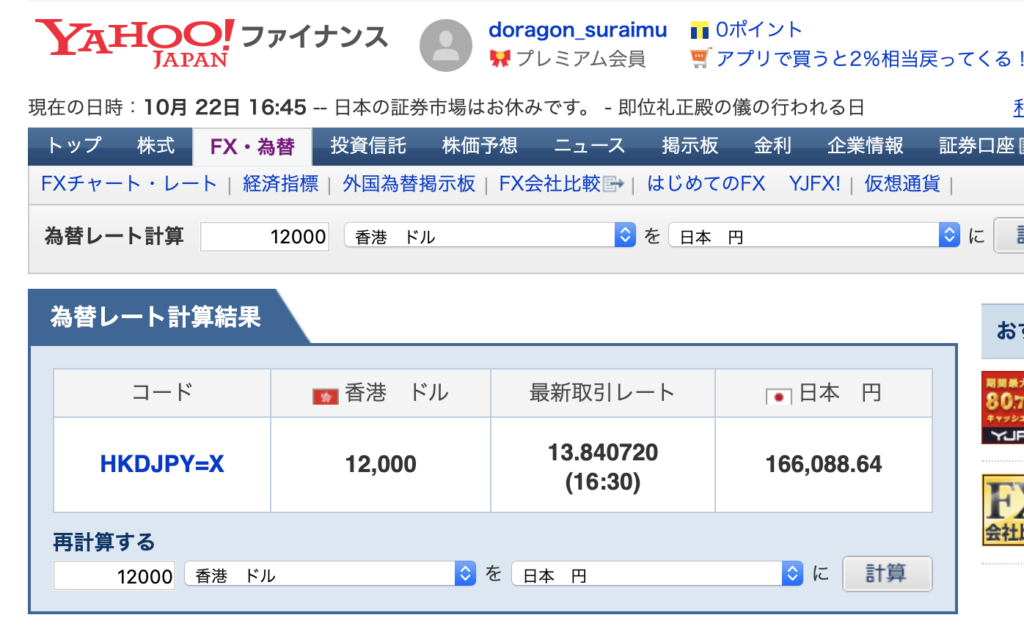Click the T-point icon beside 0ポイント
Viewport: 1024px width, 626px height.
(x=699, y=30)
